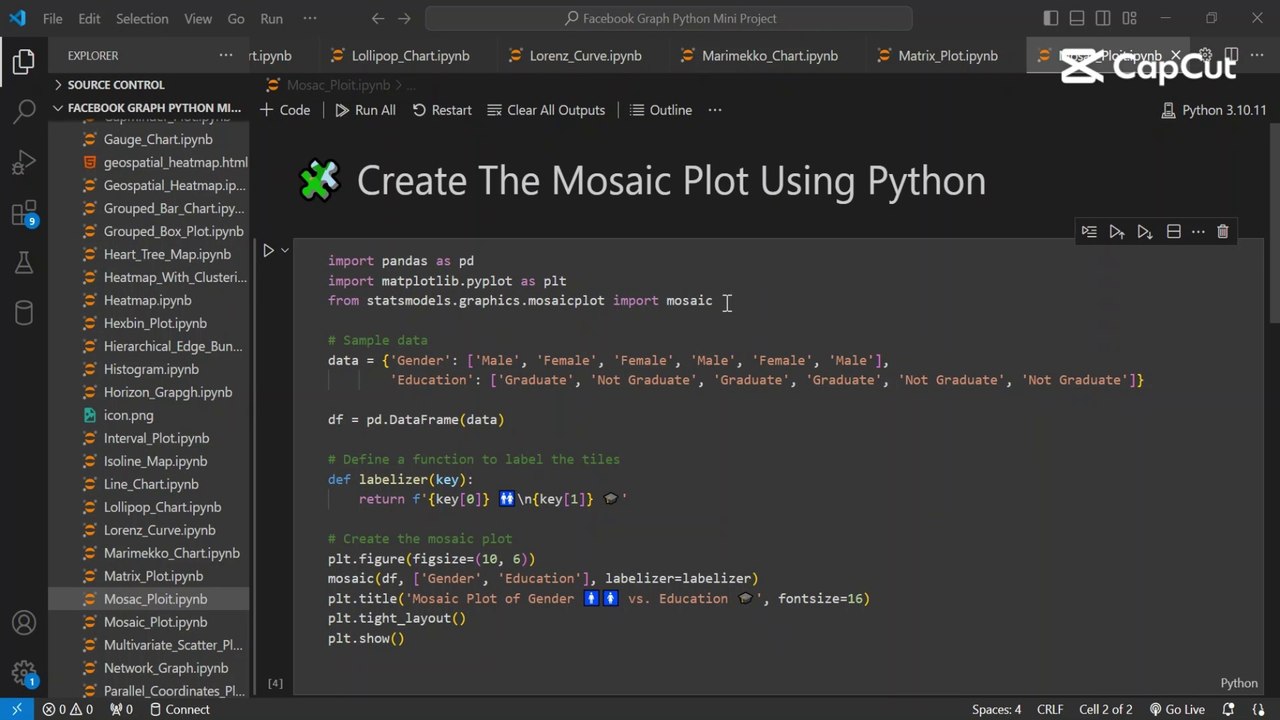Execute cell and below icon
The height and width of the screenshot is (720, 1280).
tap(1145, 232)
